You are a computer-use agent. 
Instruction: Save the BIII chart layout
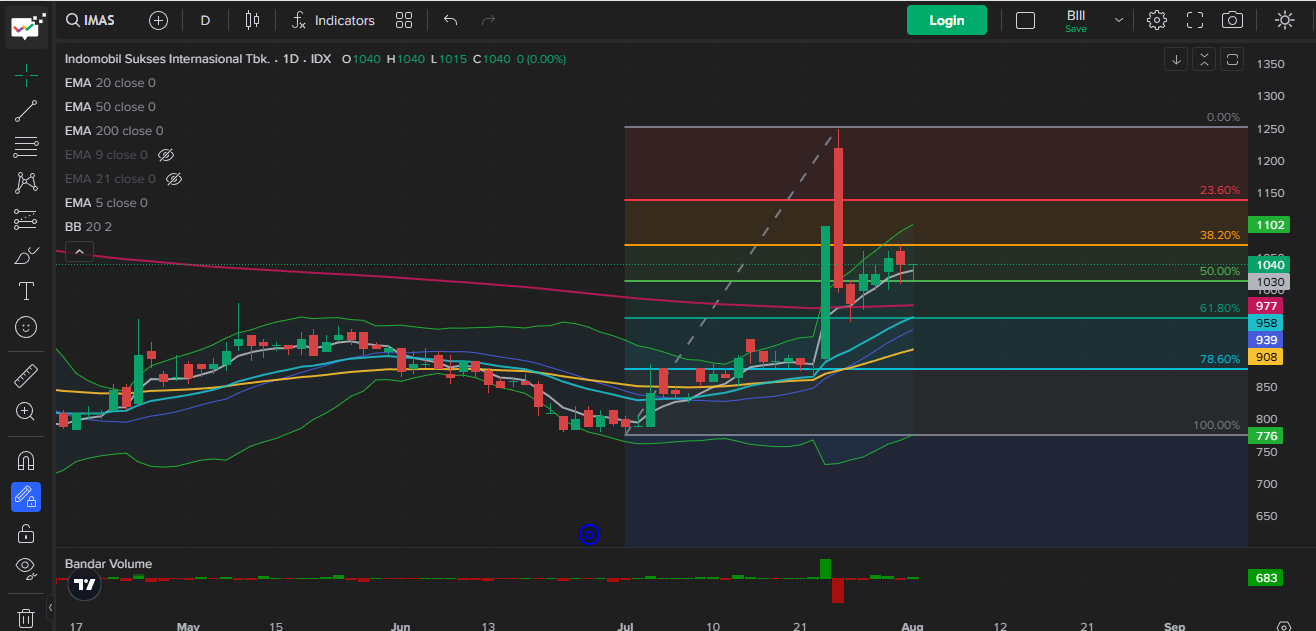(x=1076, y=21)
